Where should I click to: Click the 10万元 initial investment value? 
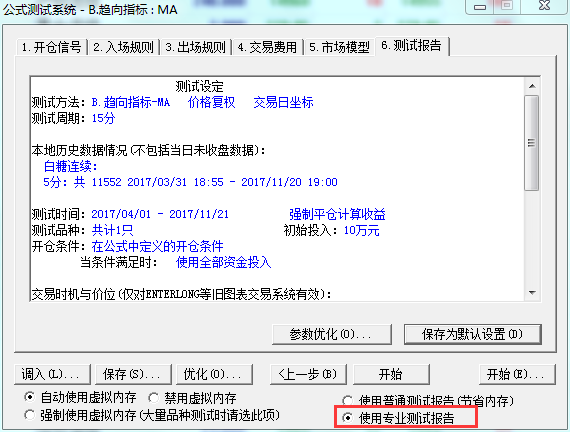click(x=361, y=230)
